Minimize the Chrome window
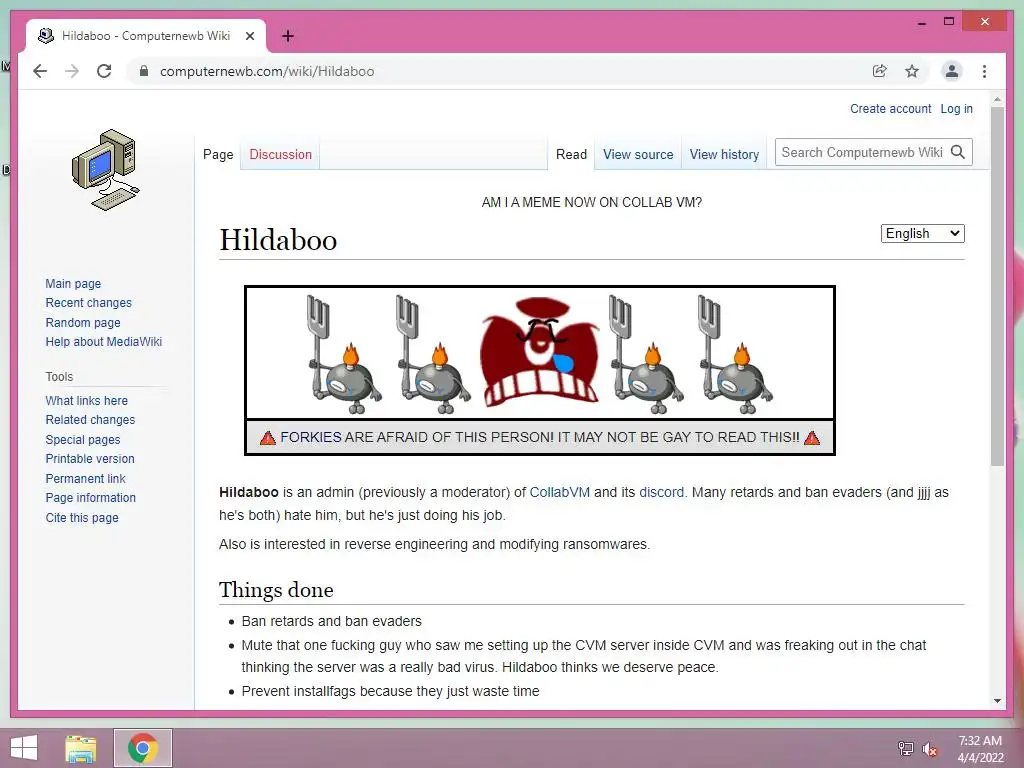 [921, 22]
